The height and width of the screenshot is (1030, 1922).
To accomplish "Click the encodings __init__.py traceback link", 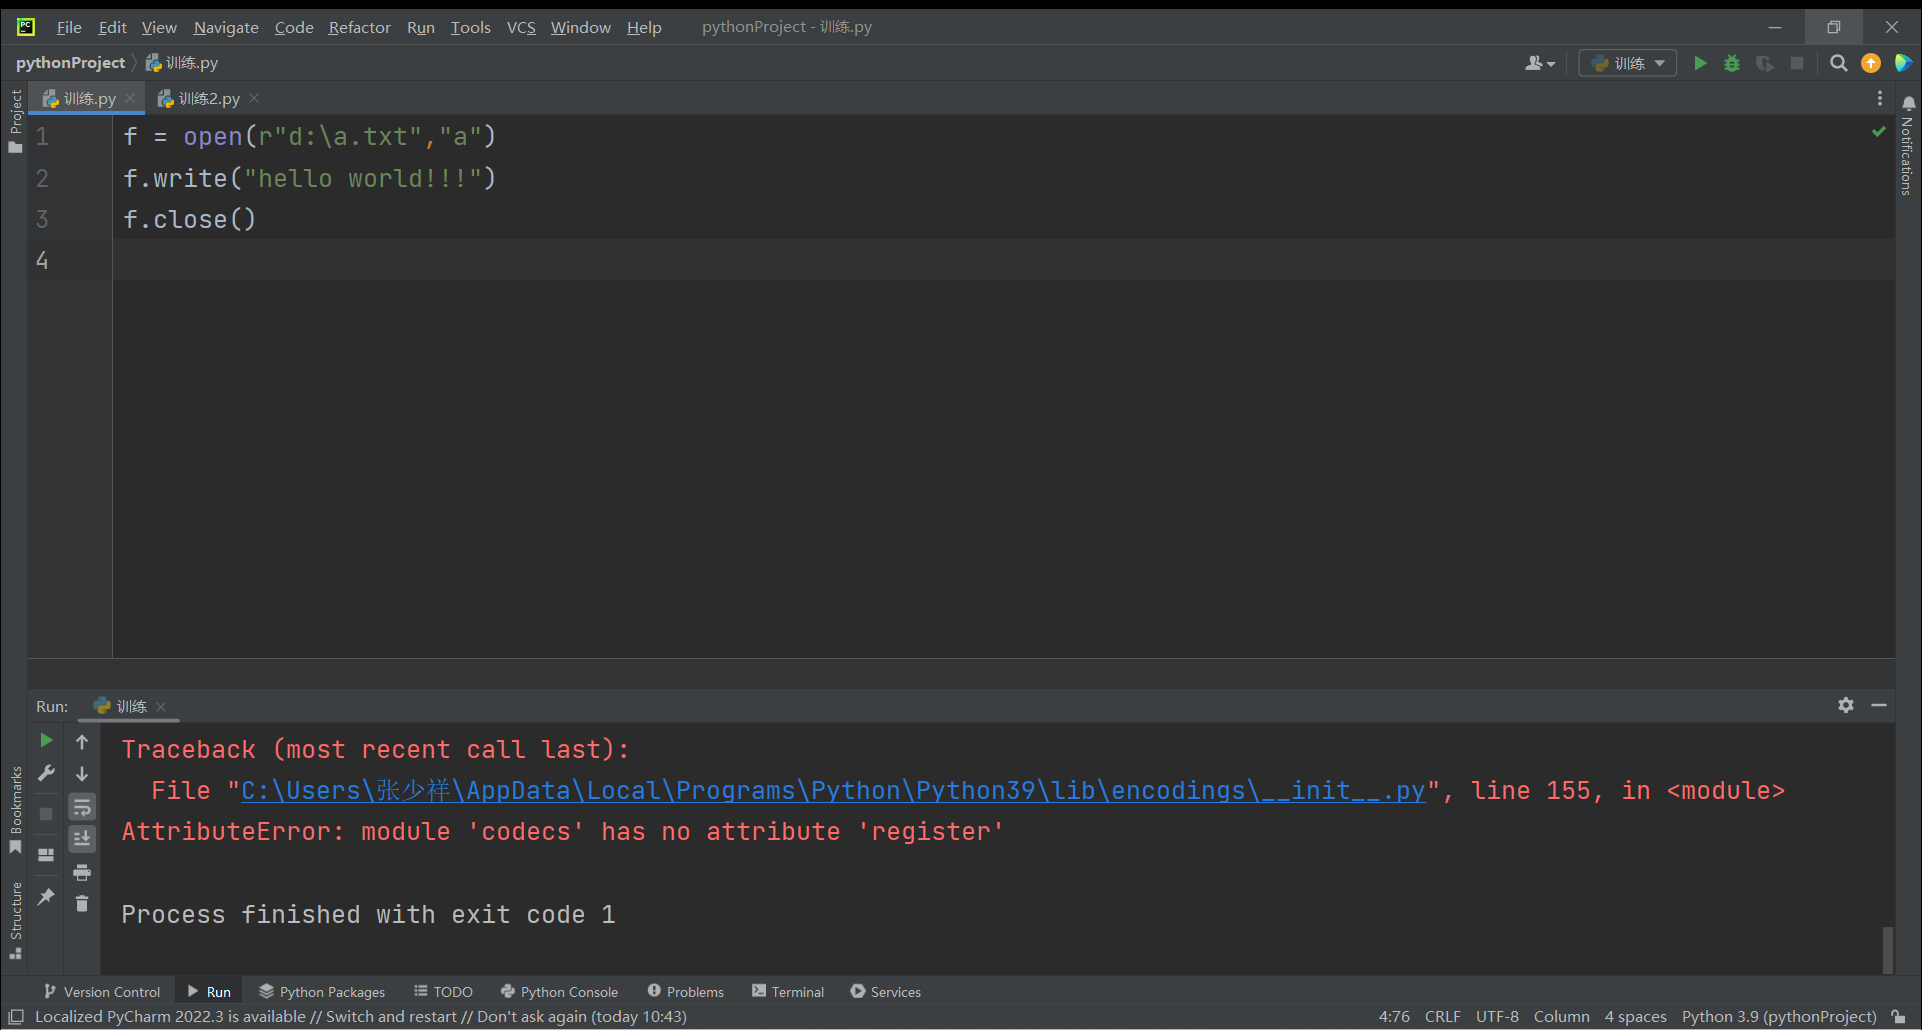I will coord(833,791).
